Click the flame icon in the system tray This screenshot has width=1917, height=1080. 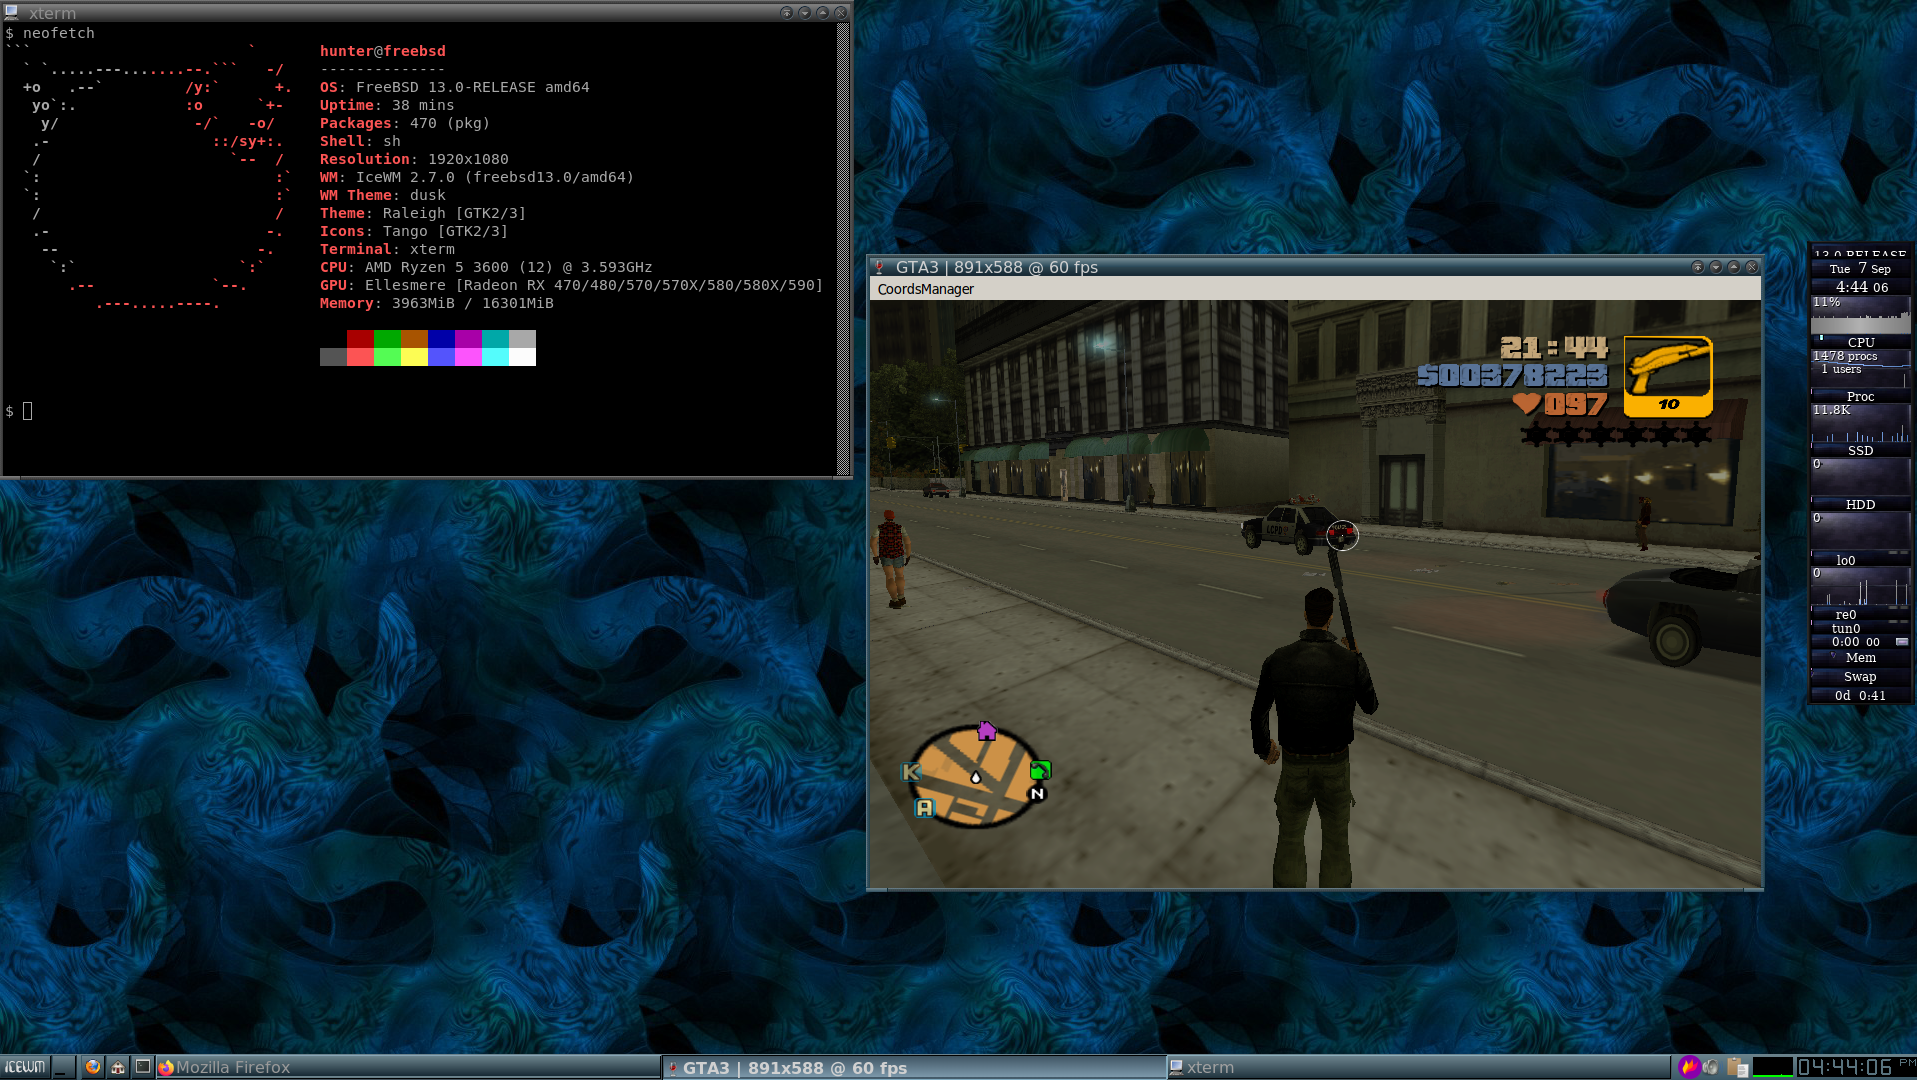point(1689,1067)
